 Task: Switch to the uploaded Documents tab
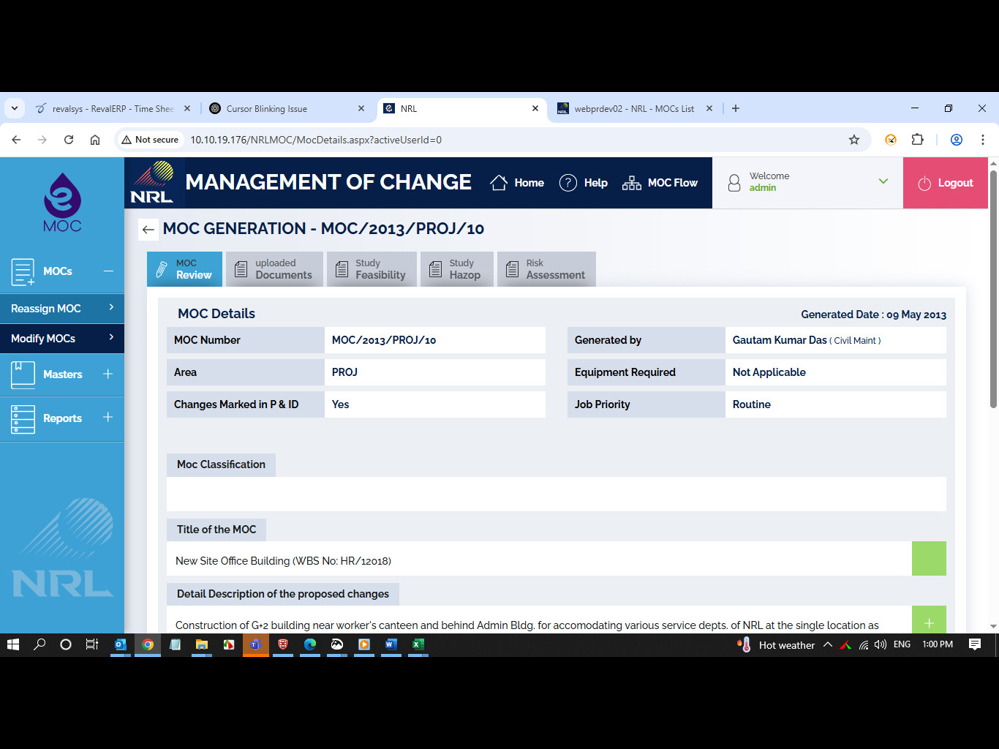tap(274, 270)
